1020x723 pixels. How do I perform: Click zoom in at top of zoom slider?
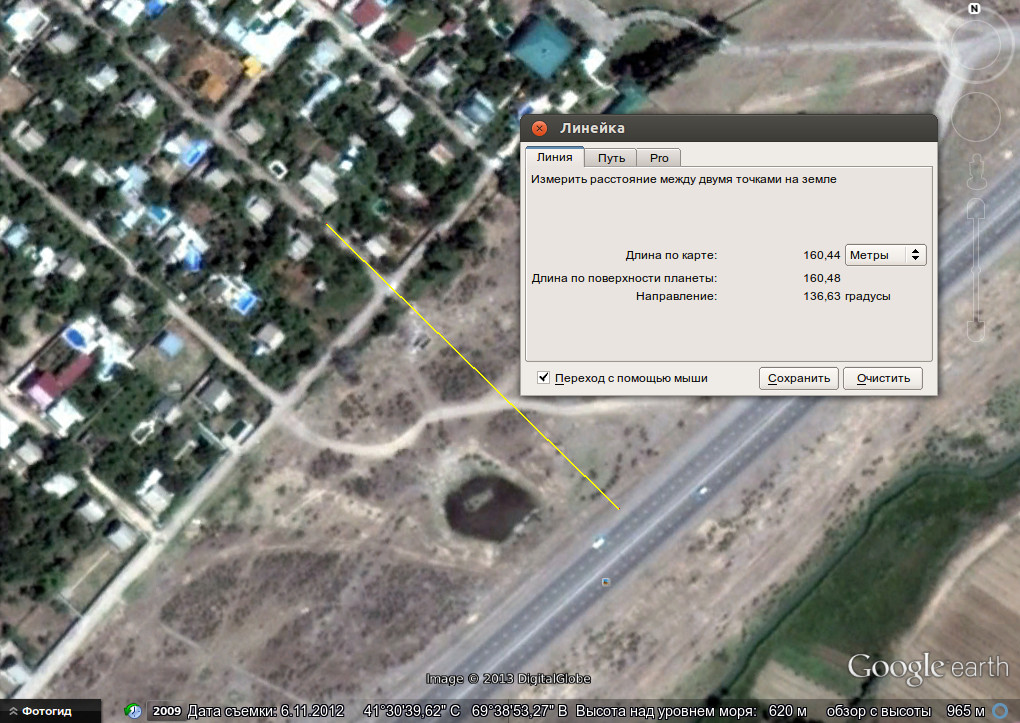click(x=977, y=208)
